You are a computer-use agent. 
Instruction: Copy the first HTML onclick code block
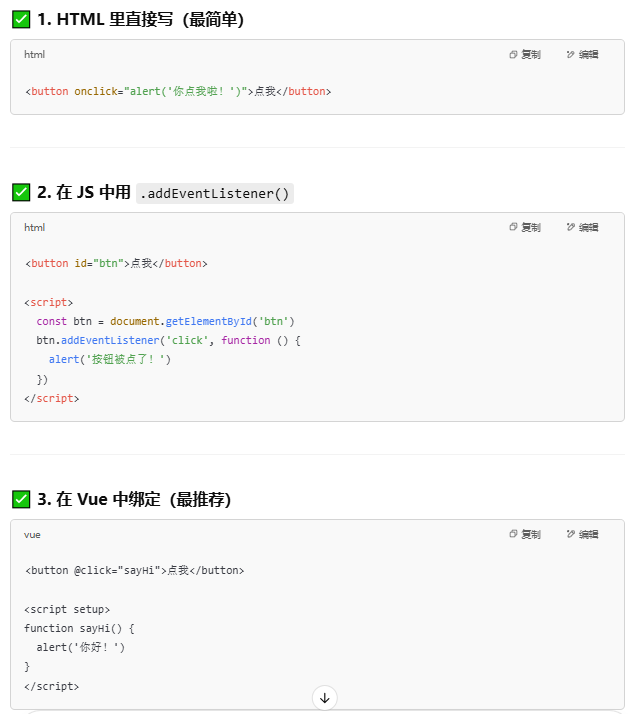pos(525,55)
